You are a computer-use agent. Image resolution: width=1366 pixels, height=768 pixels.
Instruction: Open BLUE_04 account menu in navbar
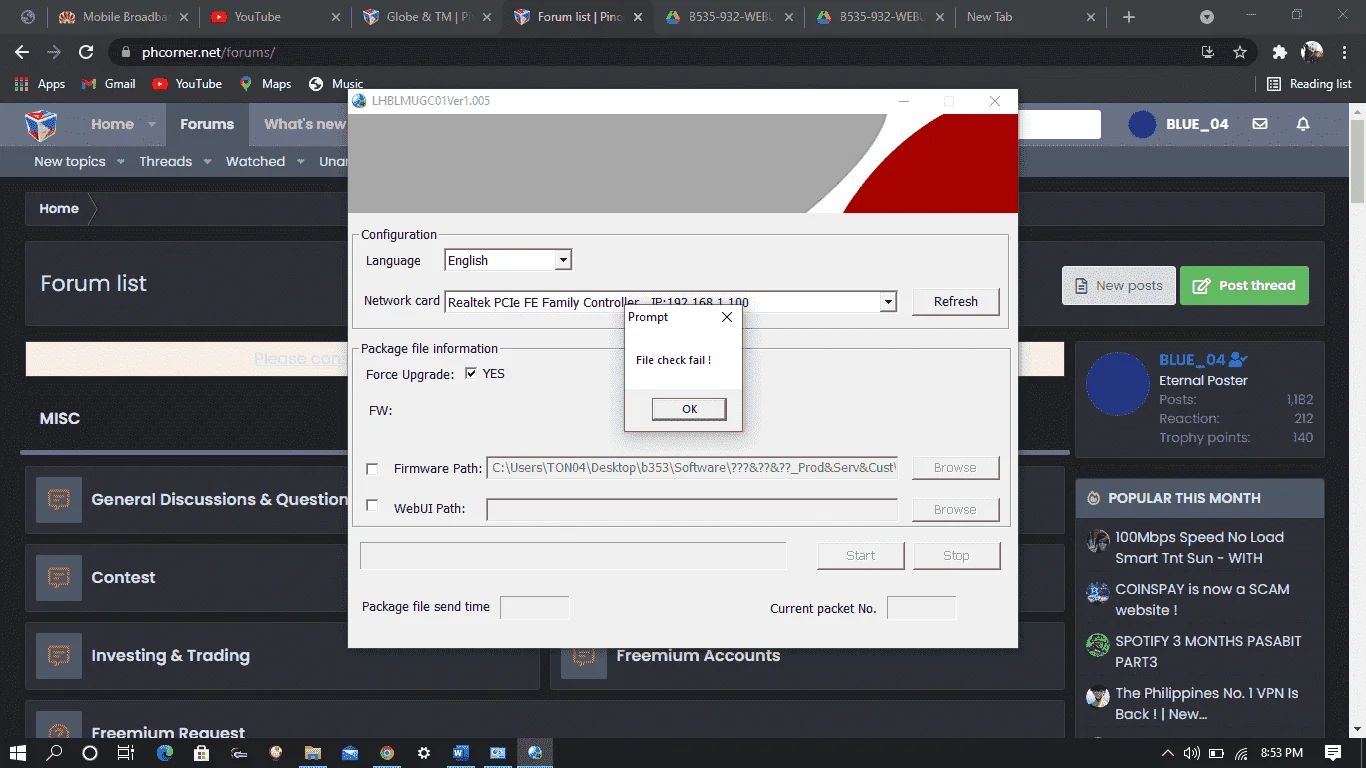(1180, 124)
